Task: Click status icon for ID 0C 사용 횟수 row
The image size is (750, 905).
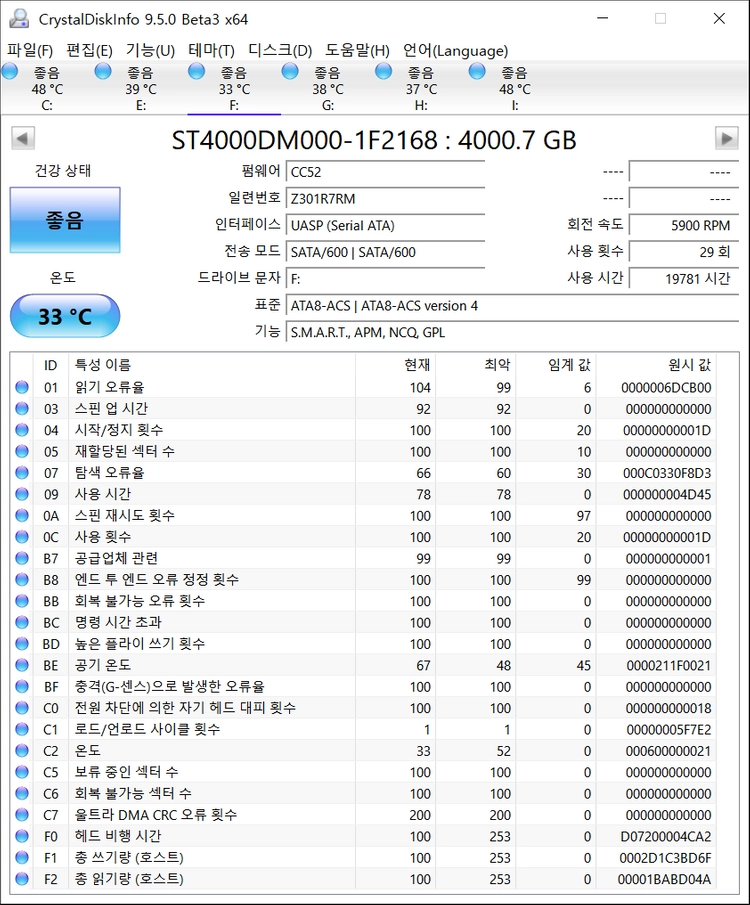Action: (22, 537)
